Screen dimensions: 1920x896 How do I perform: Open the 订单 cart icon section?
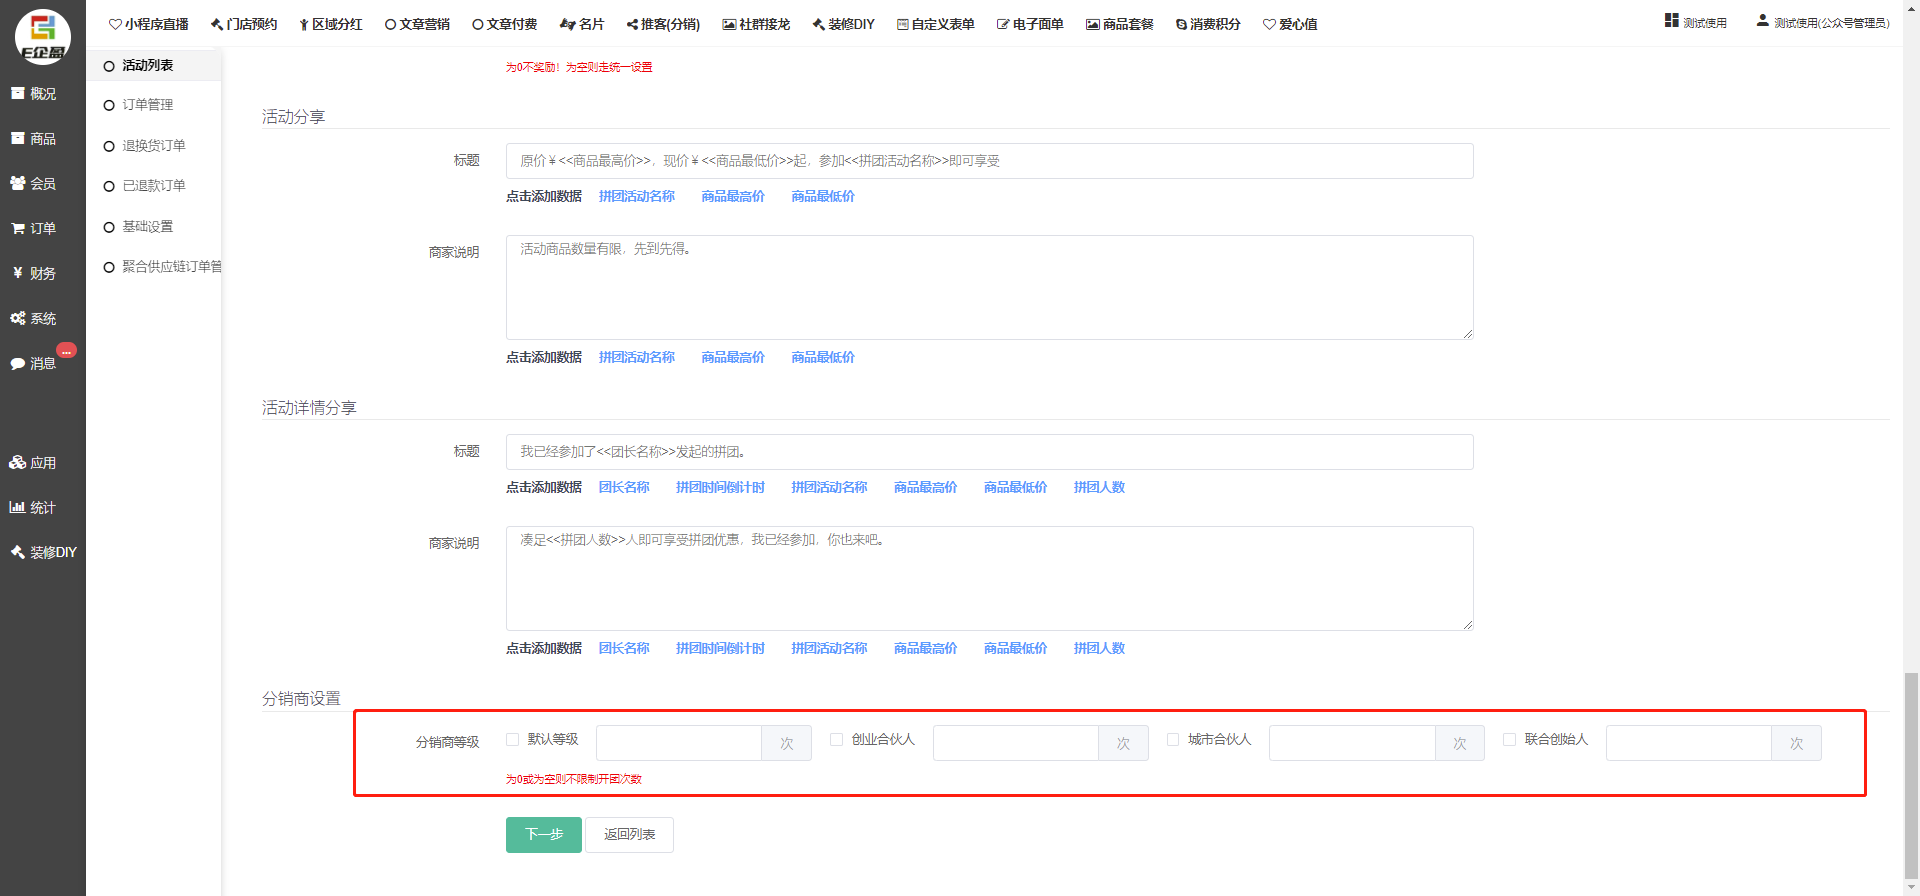coord(33,229)
